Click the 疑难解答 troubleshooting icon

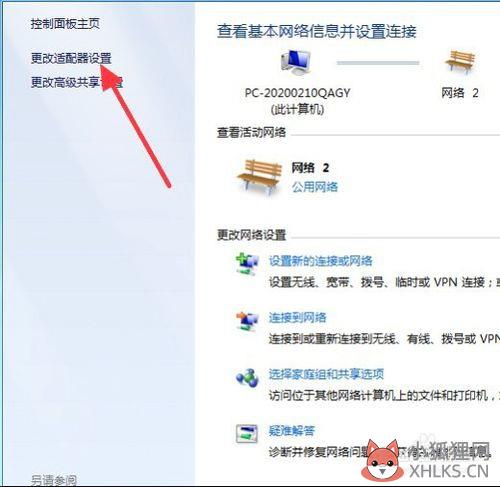[x=247, y=433]
